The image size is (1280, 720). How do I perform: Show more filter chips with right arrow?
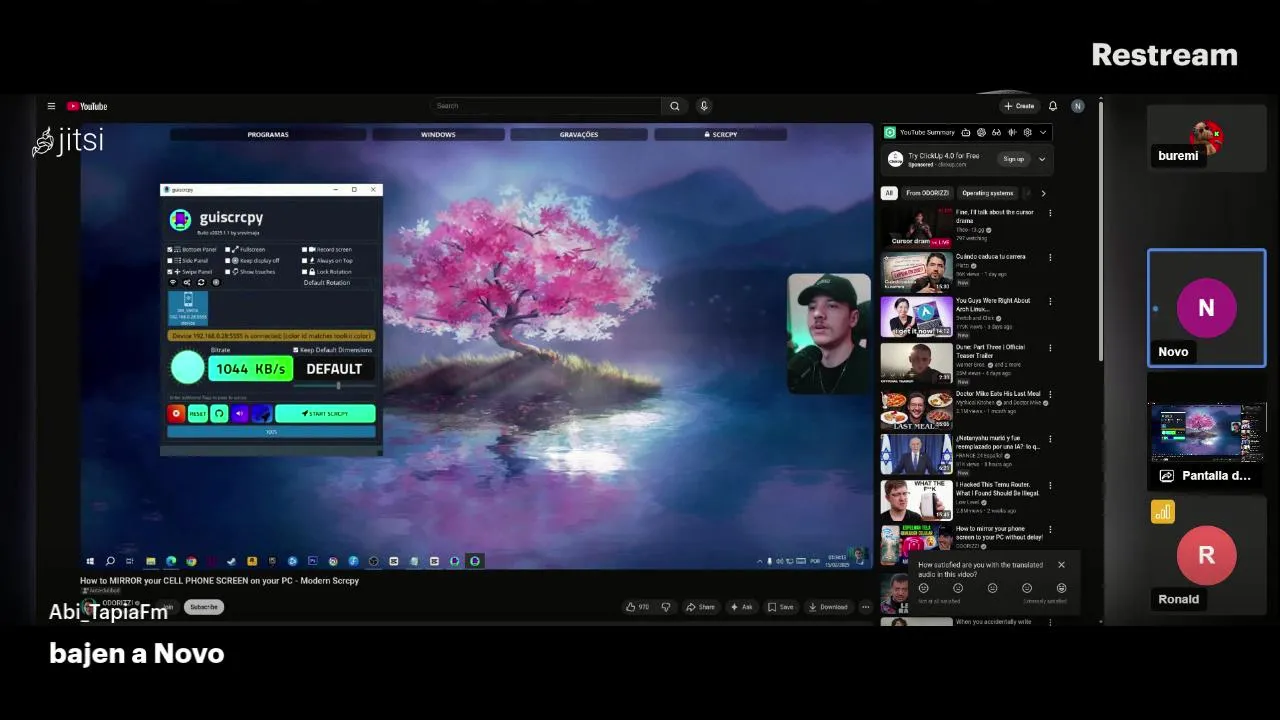coord(1043,193)
